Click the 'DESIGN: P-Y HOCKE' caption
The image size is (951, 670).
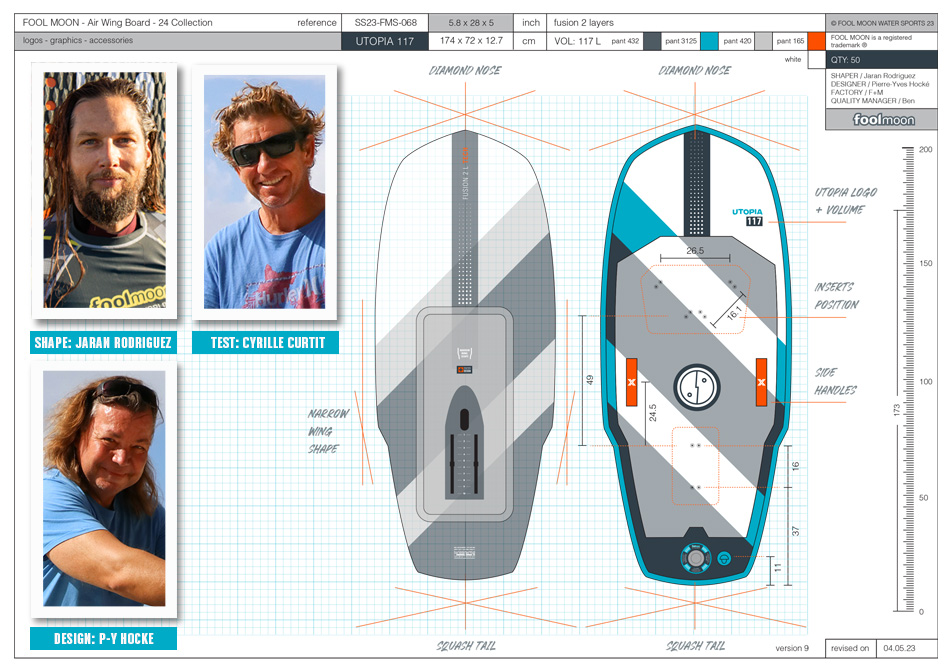pos(103,638)
